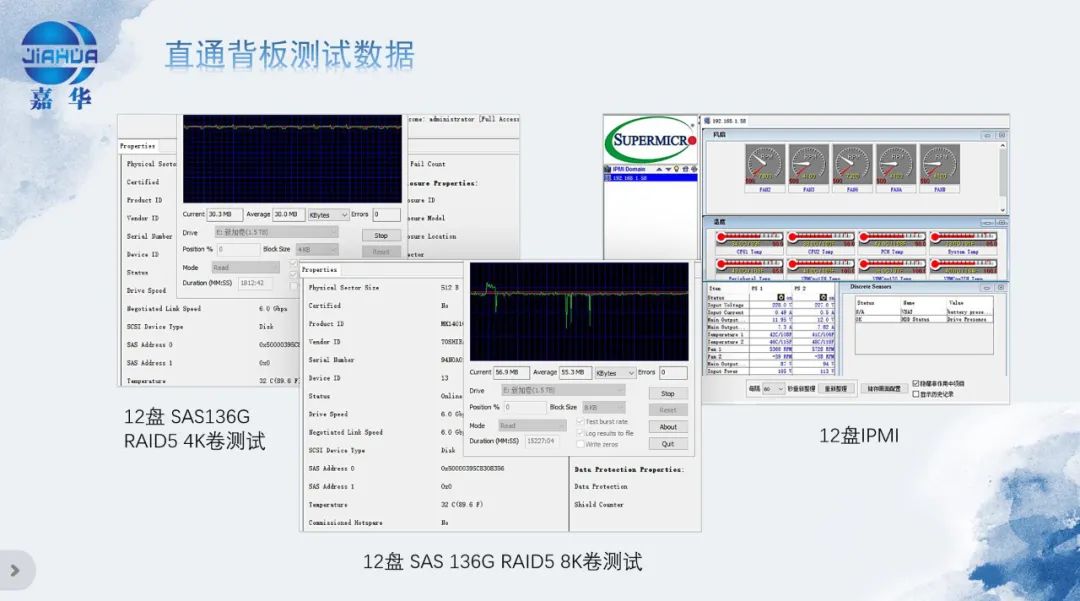This screenshot has width=1080, height=601.
Task: Click the slide navigation arrow at bottom-left
Action: (15, 570)
